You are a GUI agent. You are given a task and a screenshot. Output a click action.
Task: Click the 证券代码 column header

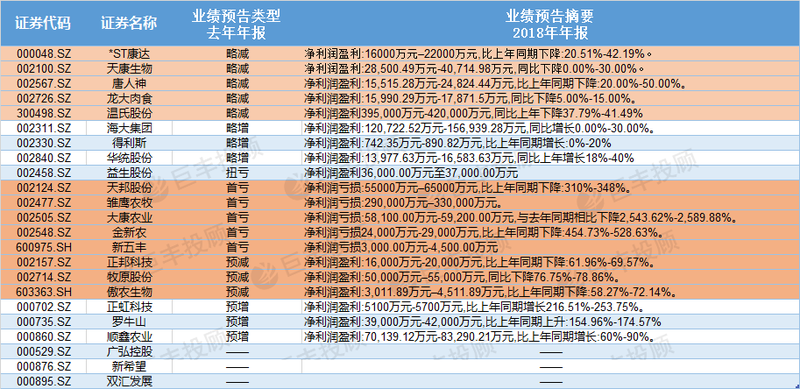[43, 23]
